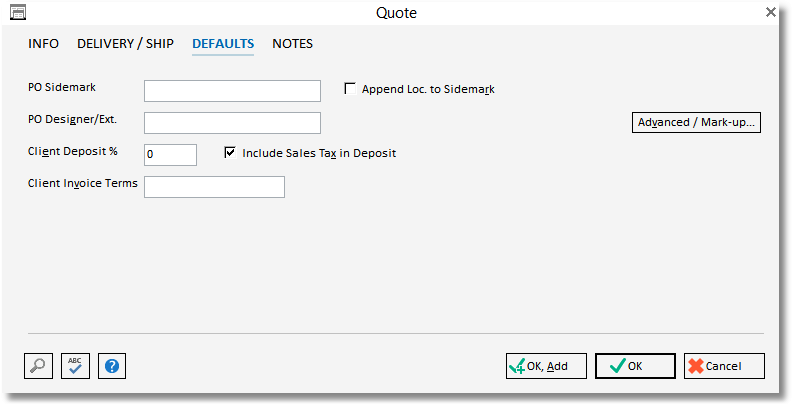The height and width of the screenshot is (407, 793).
Task: Select the DEFAULTS tab
Action: (x=223, y=44)
